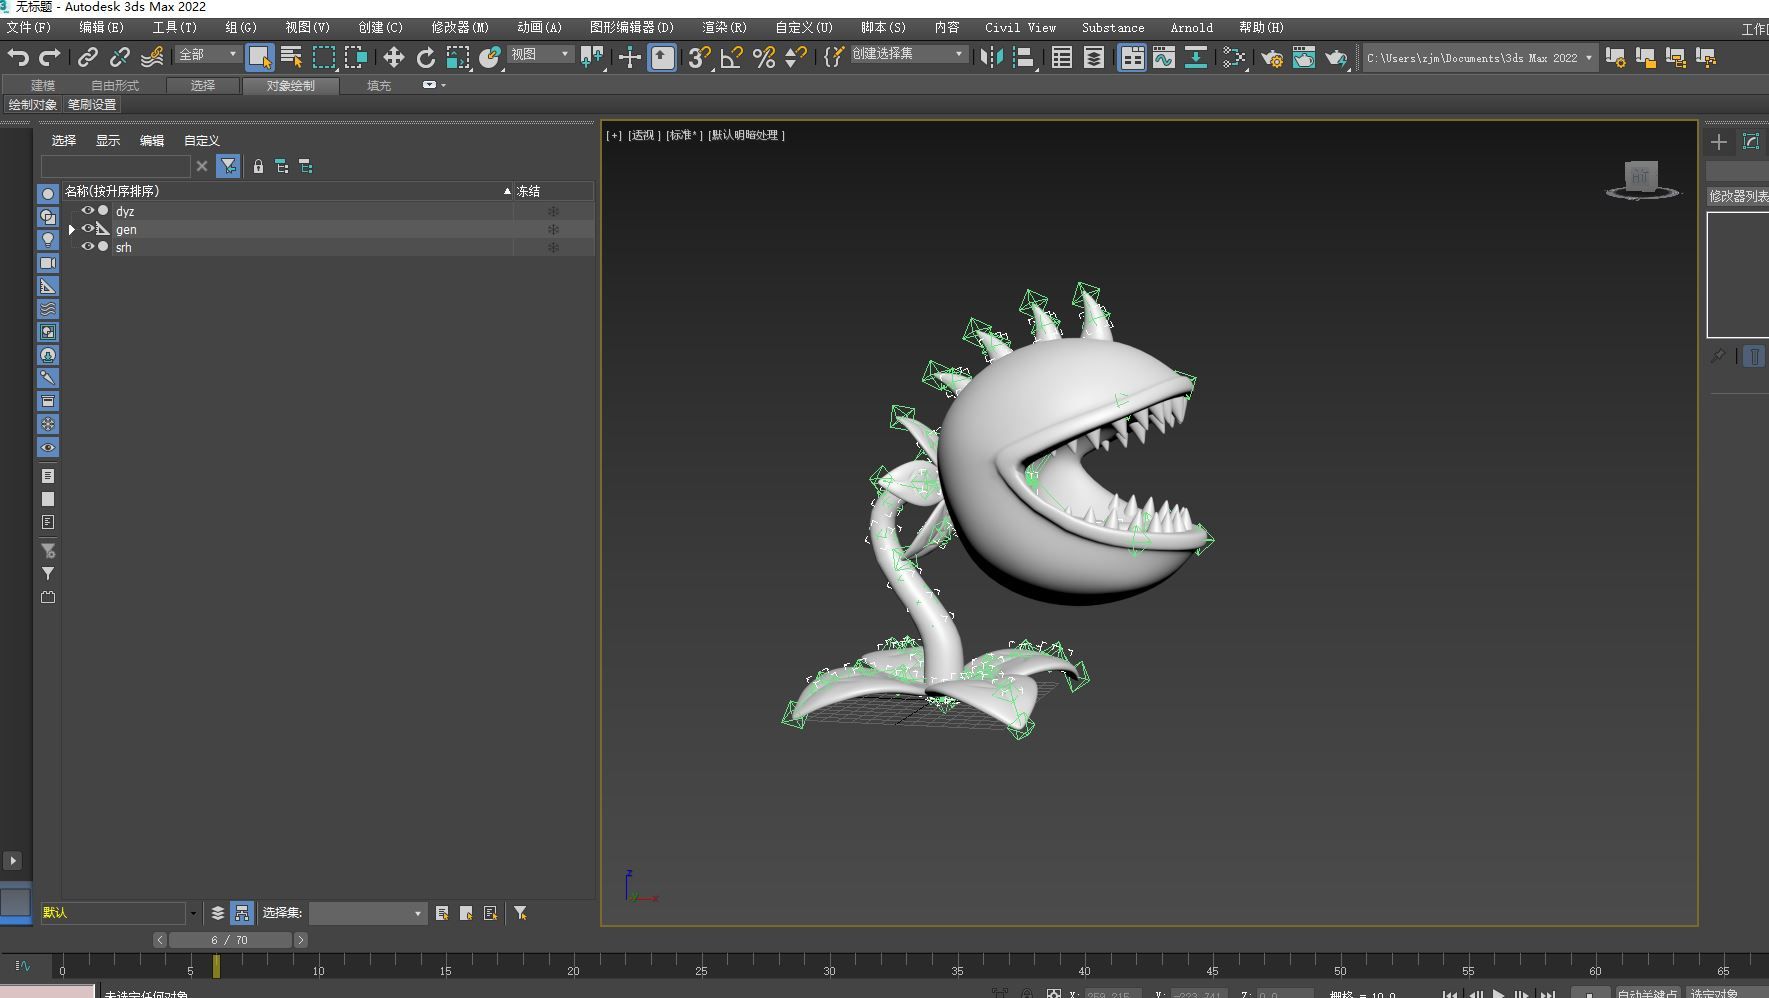This screenshot has width=1769, height=998.
Task: Open explorer '自定义' menu
Action: (202, 140)
